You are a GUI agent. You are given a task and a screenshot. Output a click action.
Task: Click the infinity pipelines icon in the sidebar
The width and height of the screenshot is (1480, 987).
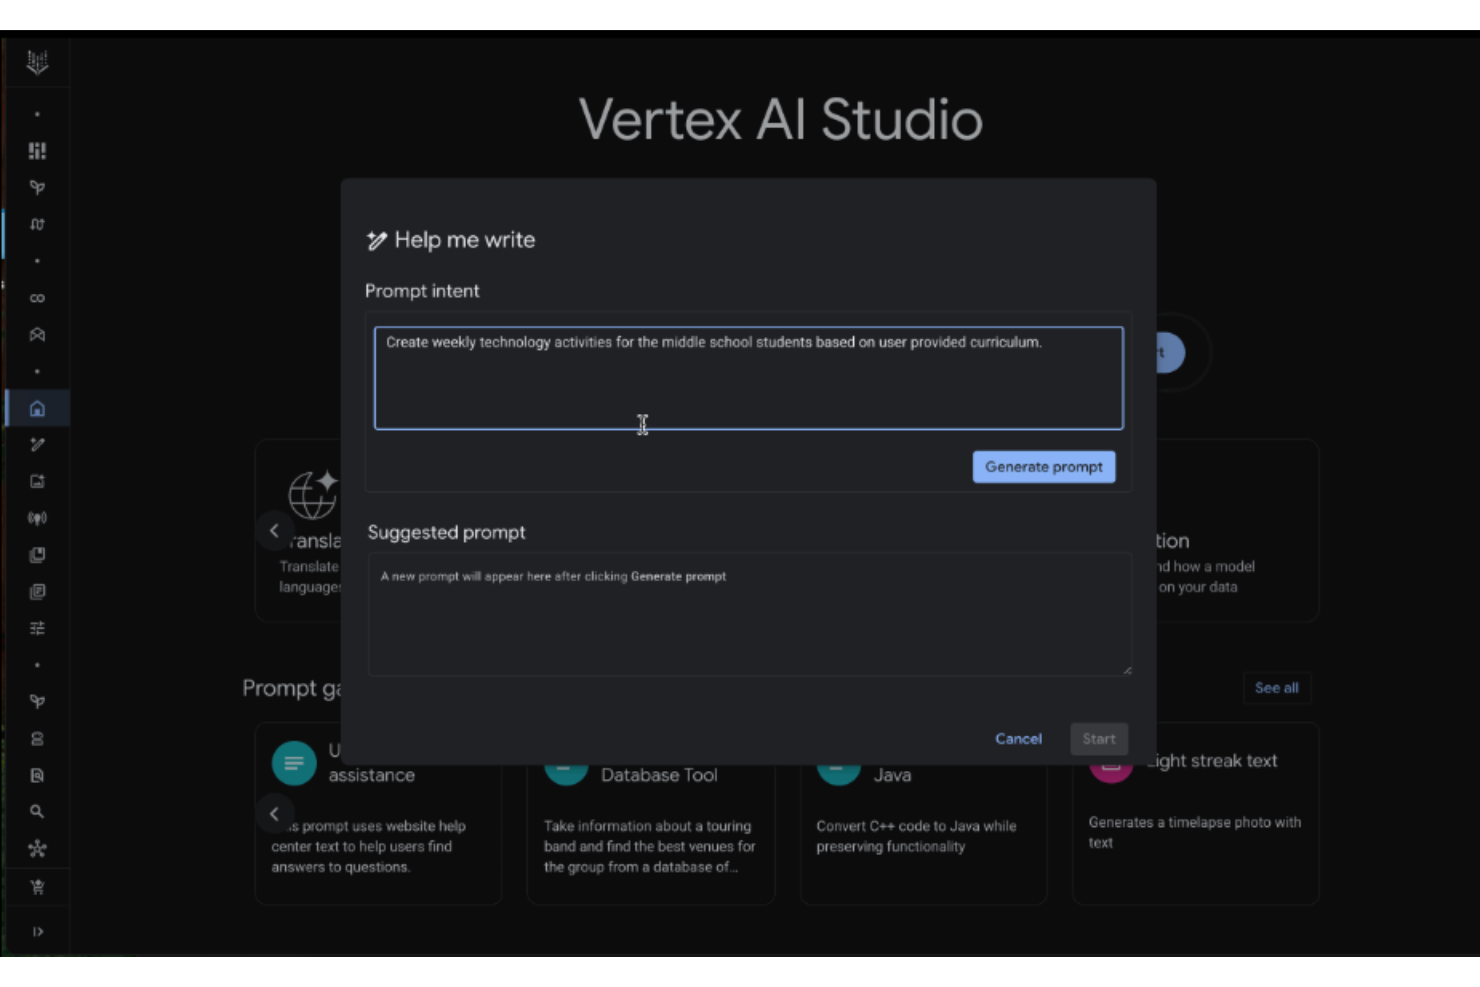point(37,297)
